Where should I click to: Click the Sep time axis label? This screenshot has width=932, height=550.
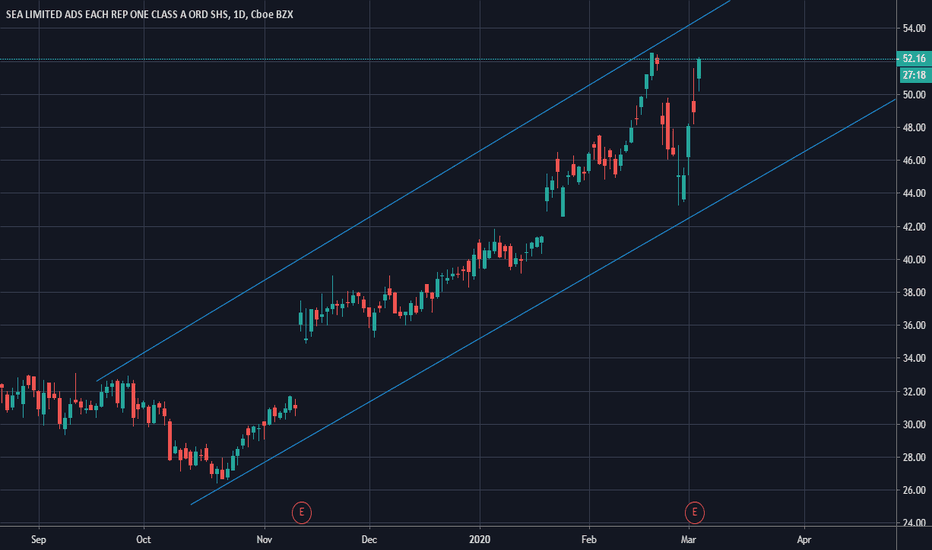[x=38, y=539]
